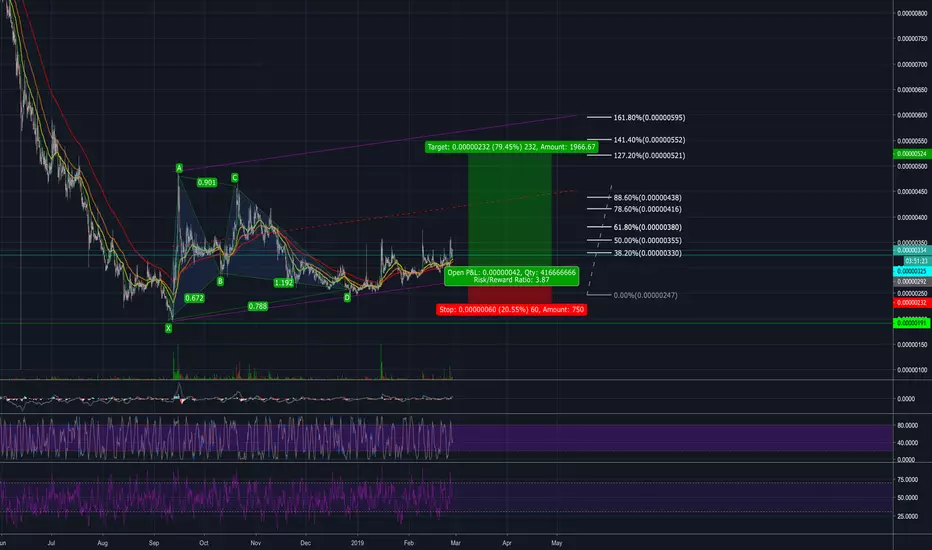The height and width of the screenshot is (550, 932).
Task: Select the harmonic pattern point C label
Action: click(x=235, y=178)
